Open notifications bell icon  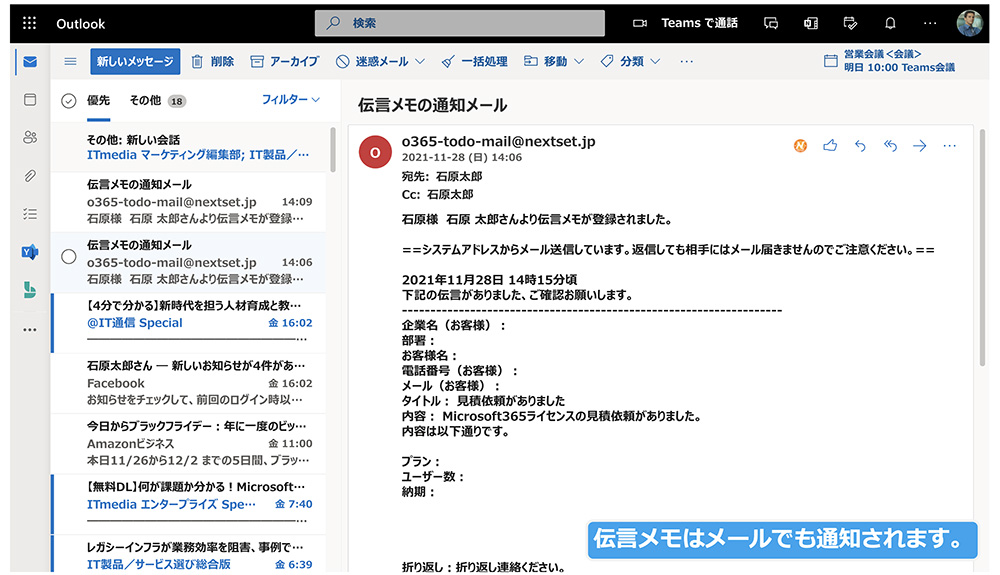pyautogui.click(x=890, y=24)
